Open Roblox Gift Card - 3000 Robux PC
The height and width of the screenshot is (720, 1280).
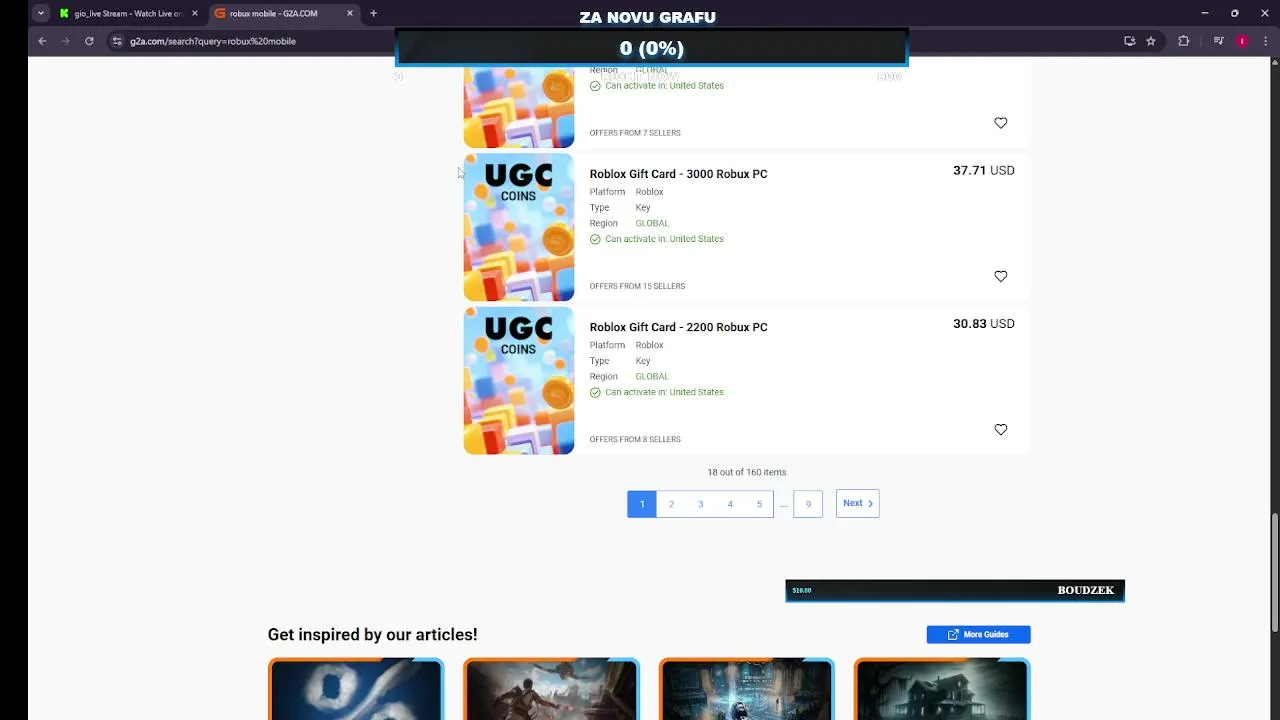(678, 174)
